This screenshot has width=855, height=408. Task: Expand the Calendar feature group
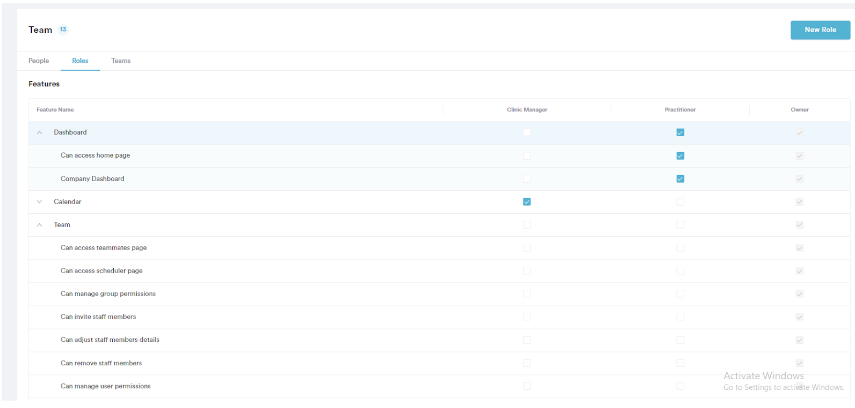pyautogui.click(x=40, y=202)
